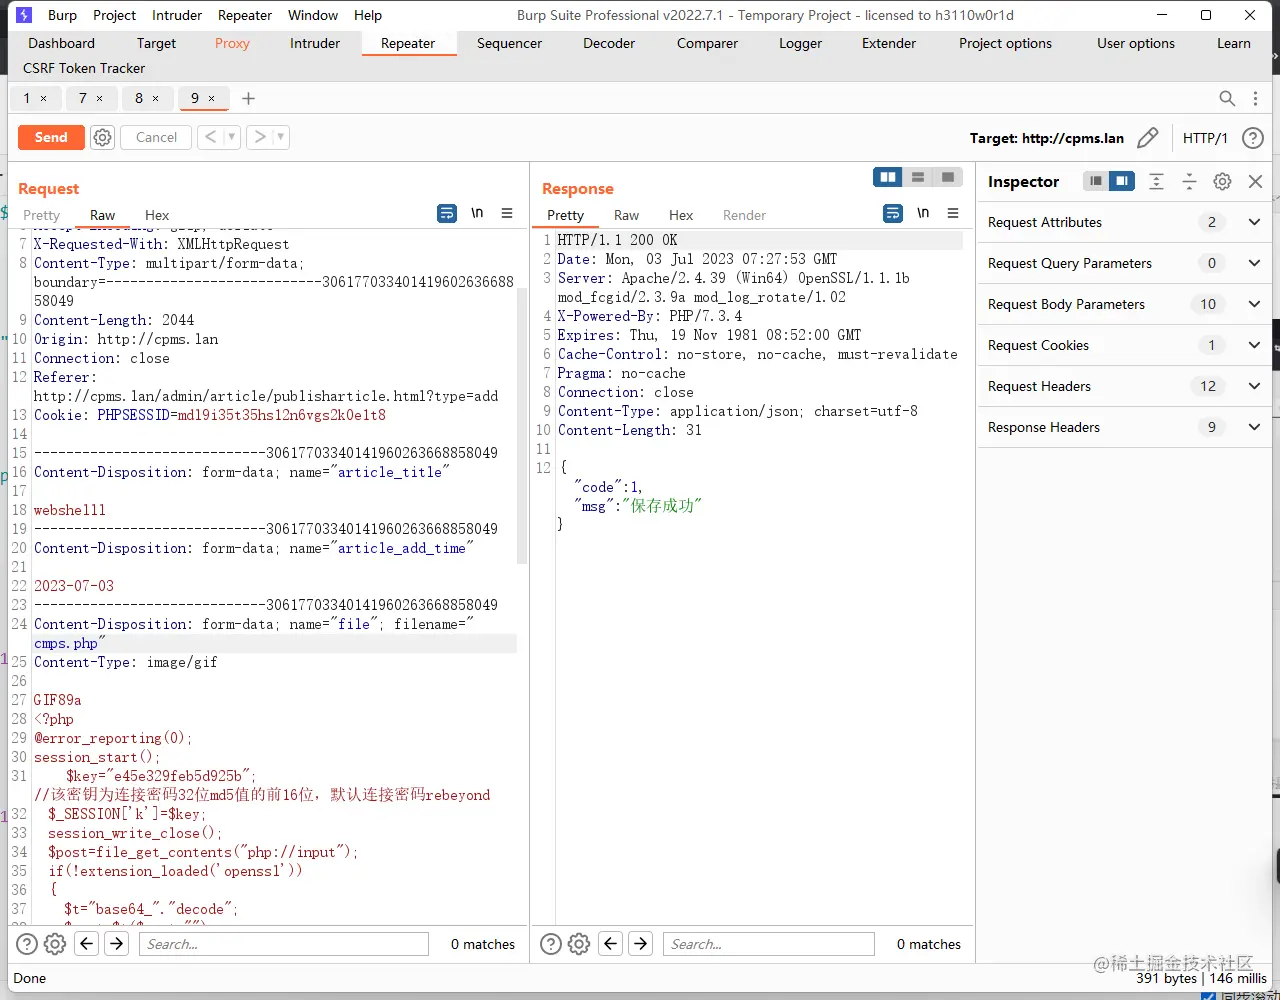Open previous-history dropdown arrow
Screen dimensions: 1280x1000
click(x=232, y=137)
